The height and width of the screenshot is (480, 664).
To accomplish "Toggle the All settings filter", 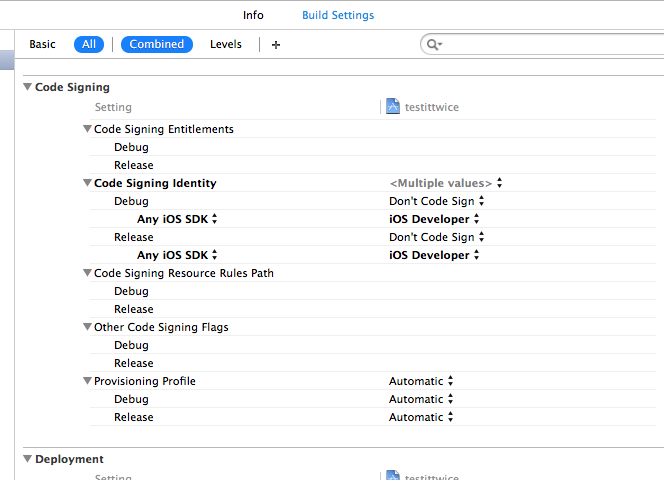I will [x=89, y=44].
